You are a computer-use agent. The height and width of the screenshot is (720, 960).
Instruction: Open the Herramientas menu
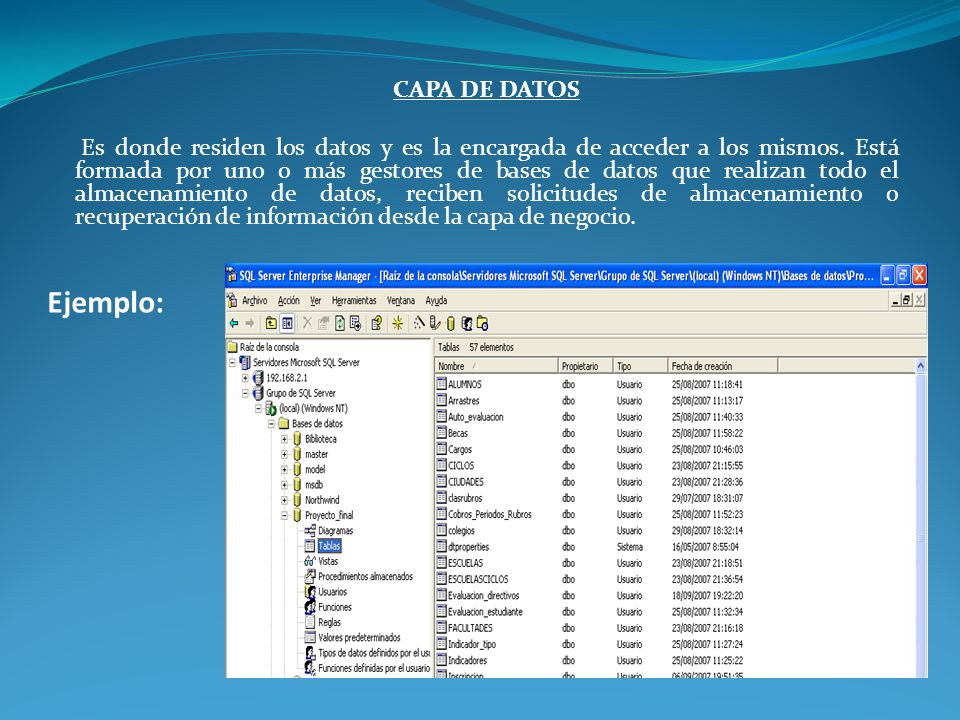(354, 301)
